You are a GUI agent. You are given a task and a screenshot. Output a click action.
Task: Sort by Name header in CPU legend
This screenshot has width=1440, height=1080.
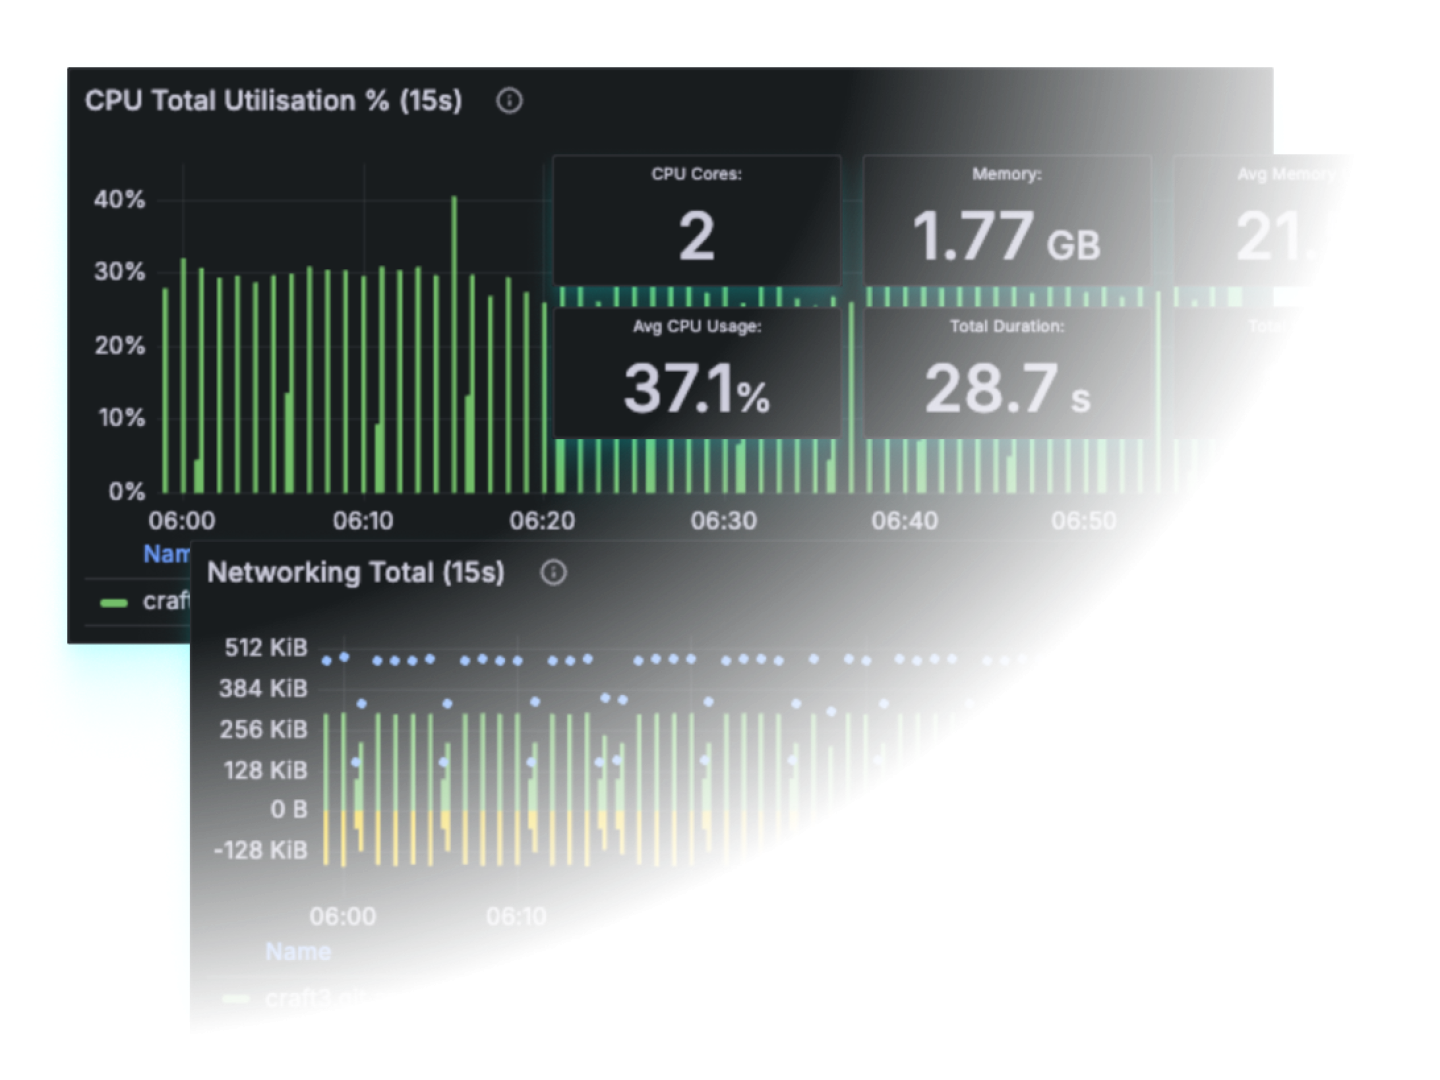coord(166,554)
